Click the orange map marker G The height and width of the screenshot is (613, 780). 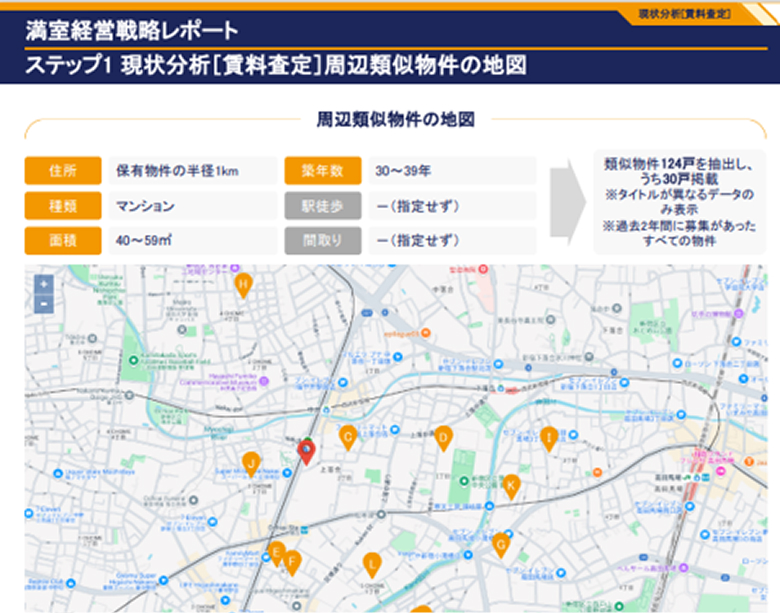501,544
